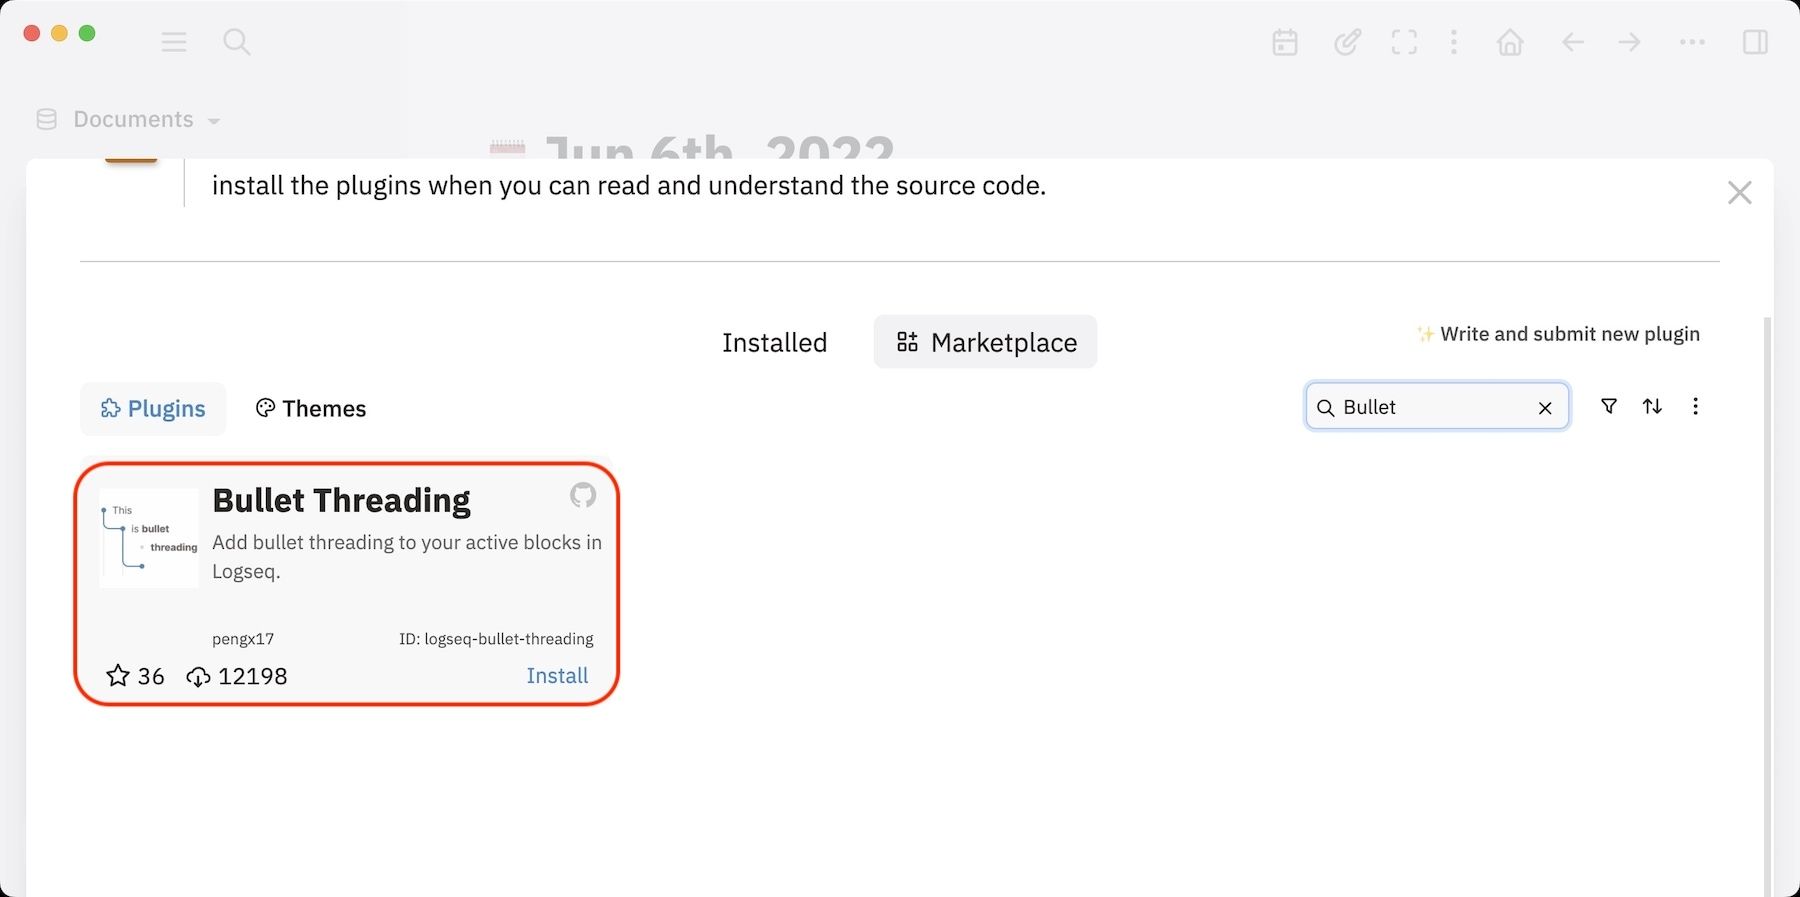Toggle the right sidebar panel

tap(1755, 42)
